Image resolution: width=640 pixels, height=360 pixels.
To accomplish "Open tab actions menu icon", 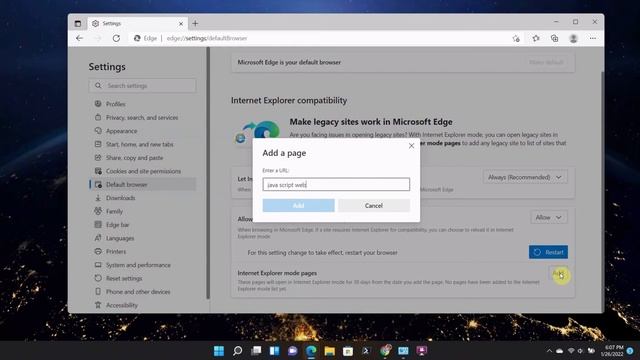I will 78,23.
